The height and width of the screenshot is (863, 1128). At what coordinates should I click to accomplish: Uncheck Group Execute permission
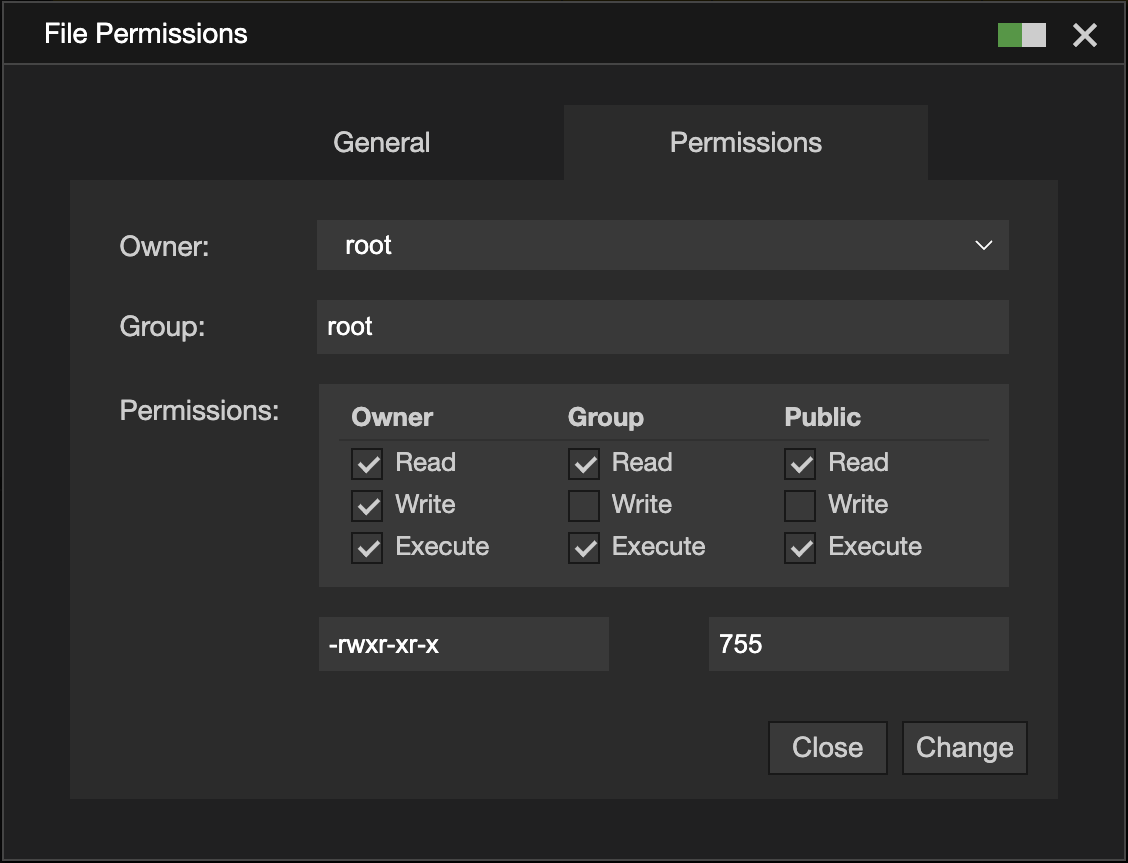click(x=583, y=548)
